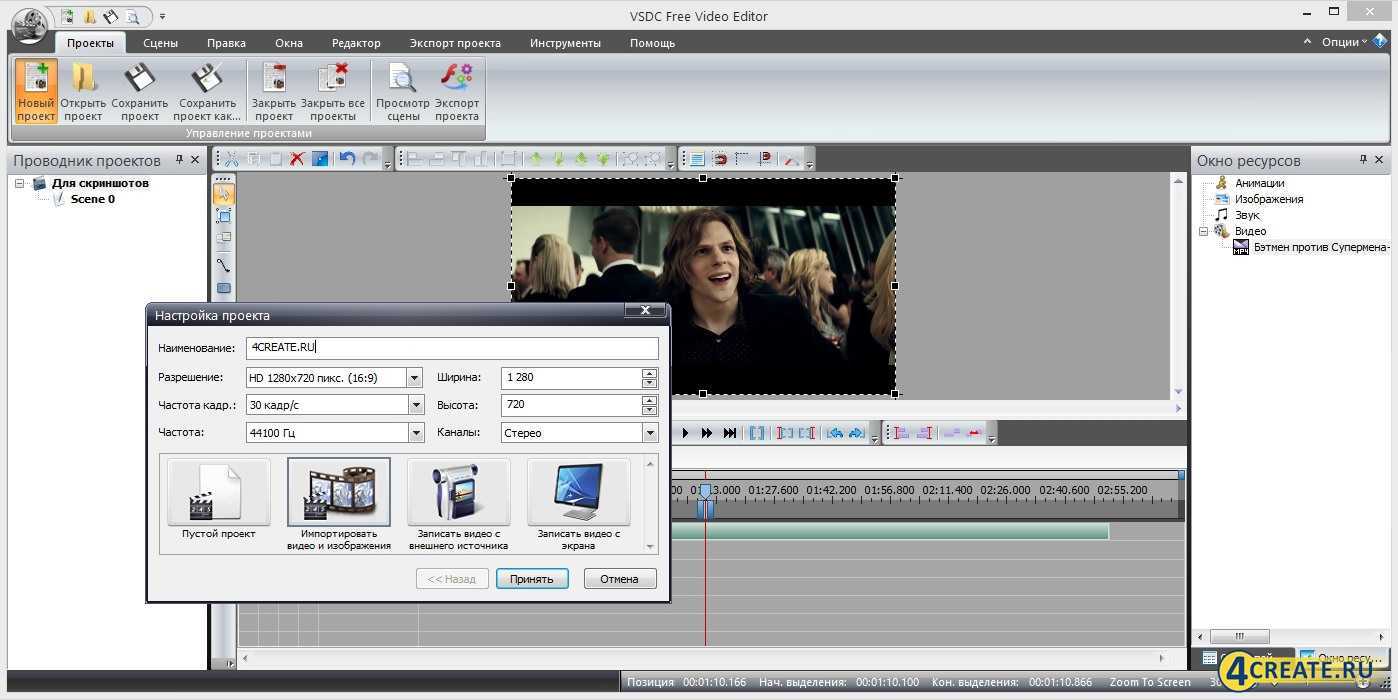The width and height of the screenshot is (1398, 700).
Task: Open the Окна ribbon tab
Action: (x=289, y=43)
